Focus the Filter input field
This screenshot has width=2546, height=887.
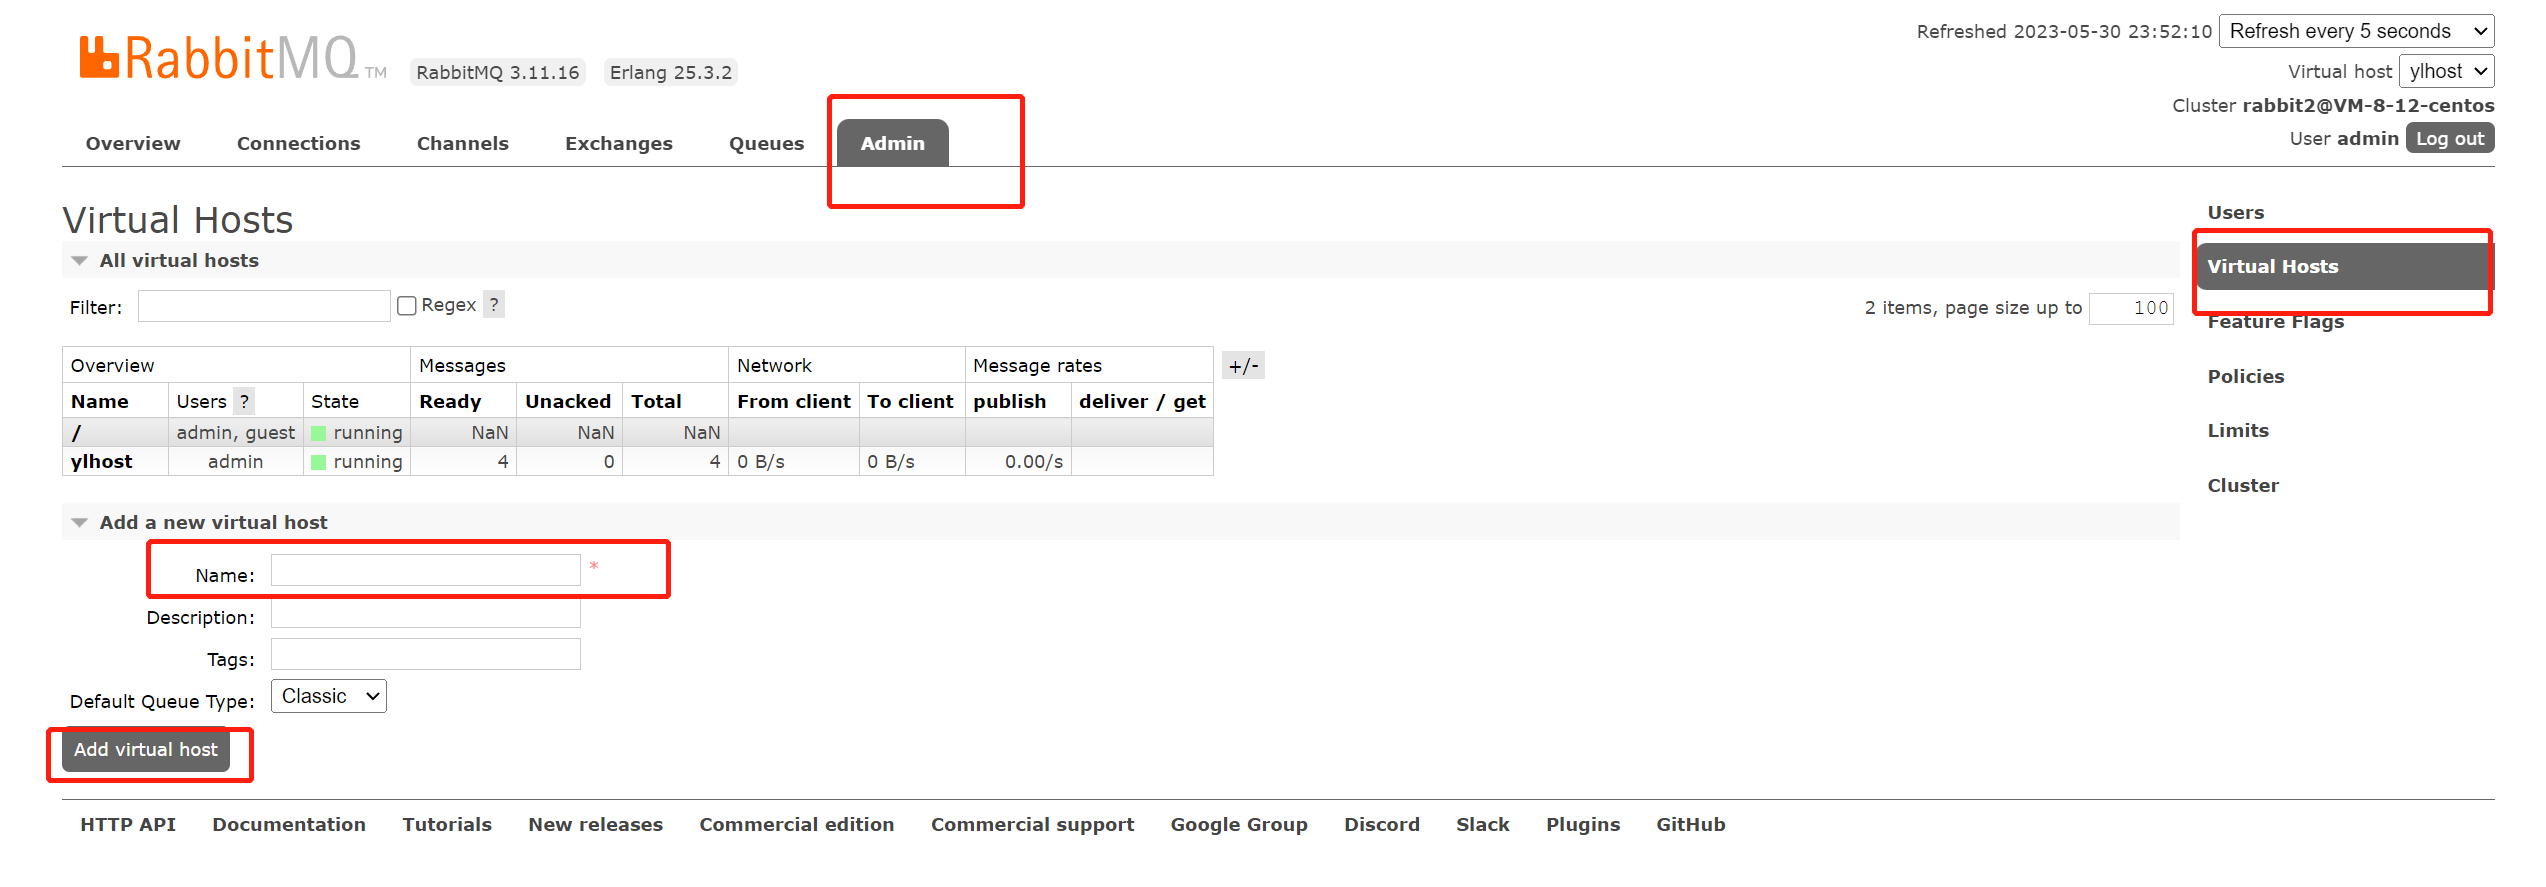(x=264, y=306)
